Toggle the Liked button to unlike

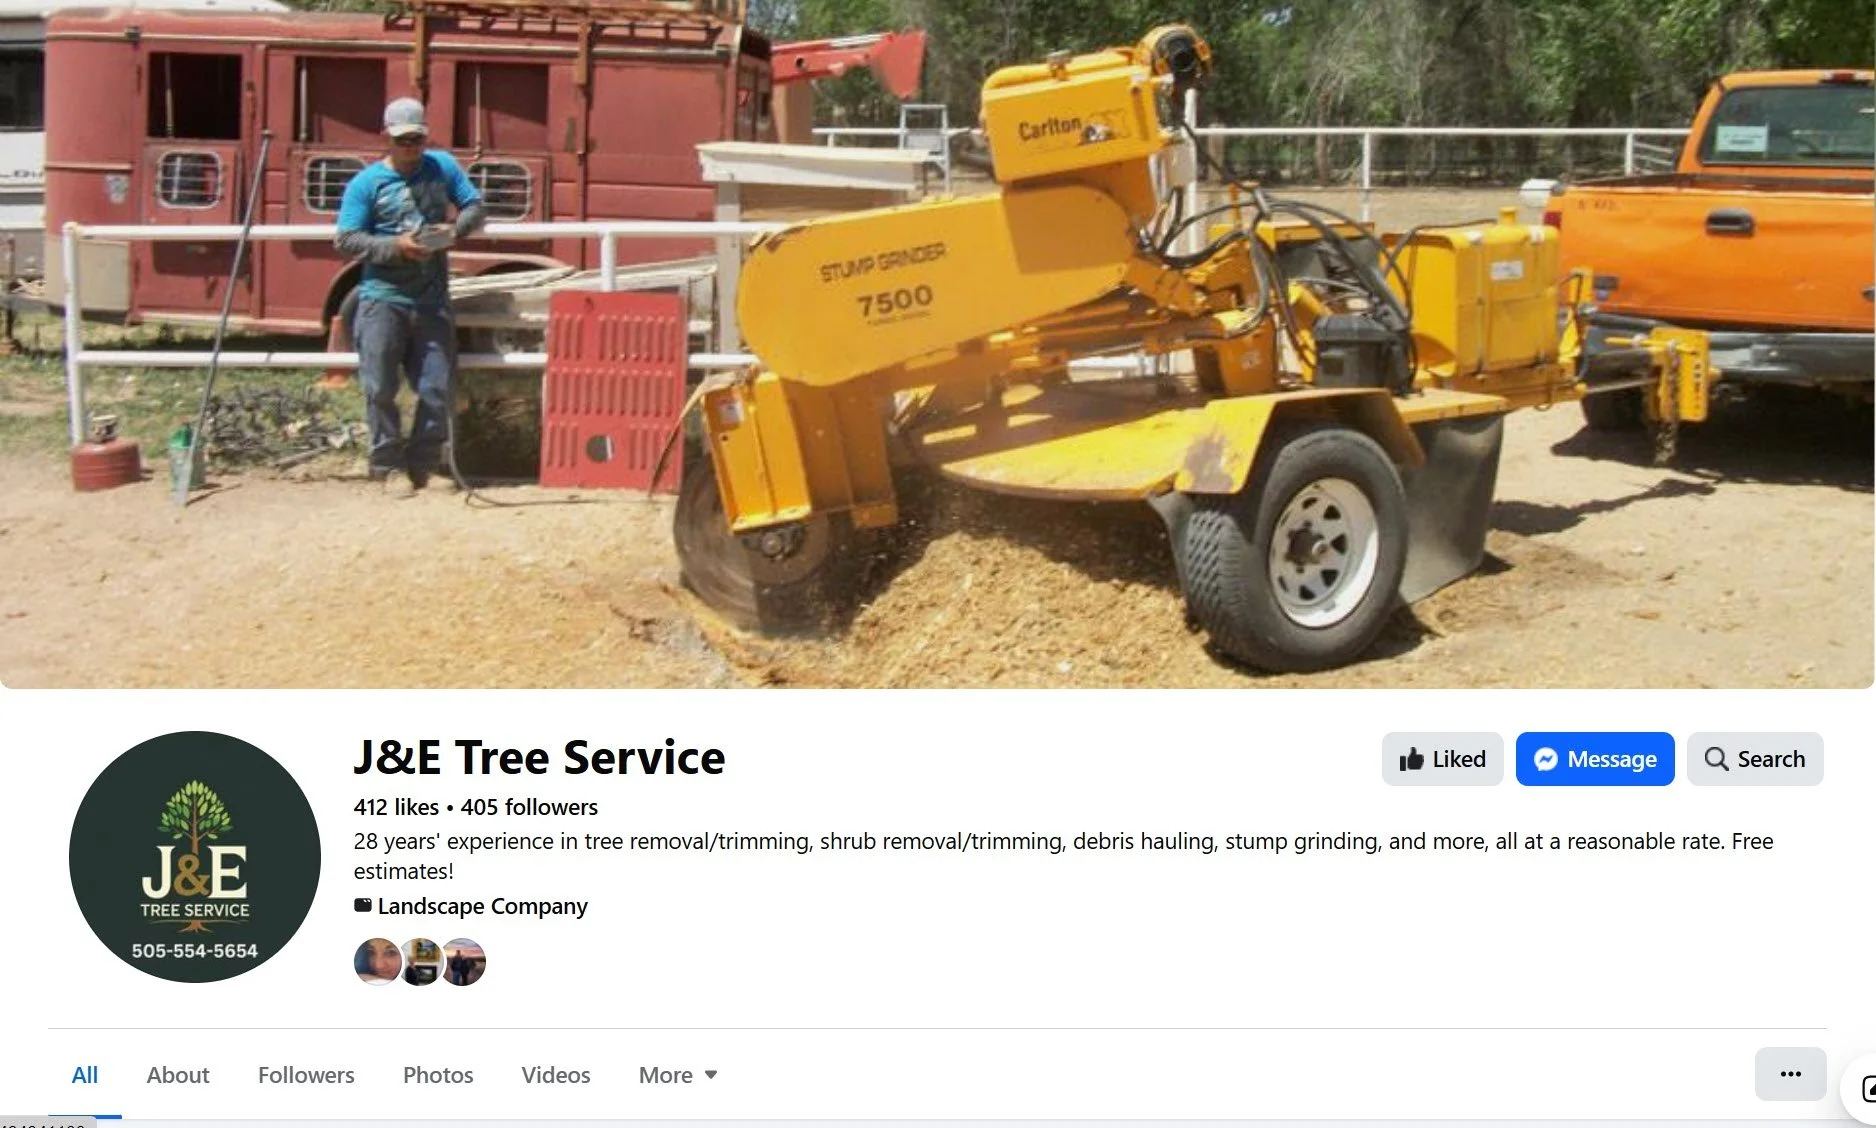pos(1442,759)
